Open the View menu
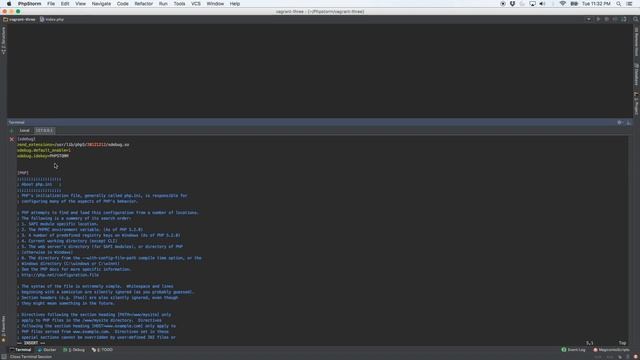The image size is (640, 360). [x=80, y=4]
